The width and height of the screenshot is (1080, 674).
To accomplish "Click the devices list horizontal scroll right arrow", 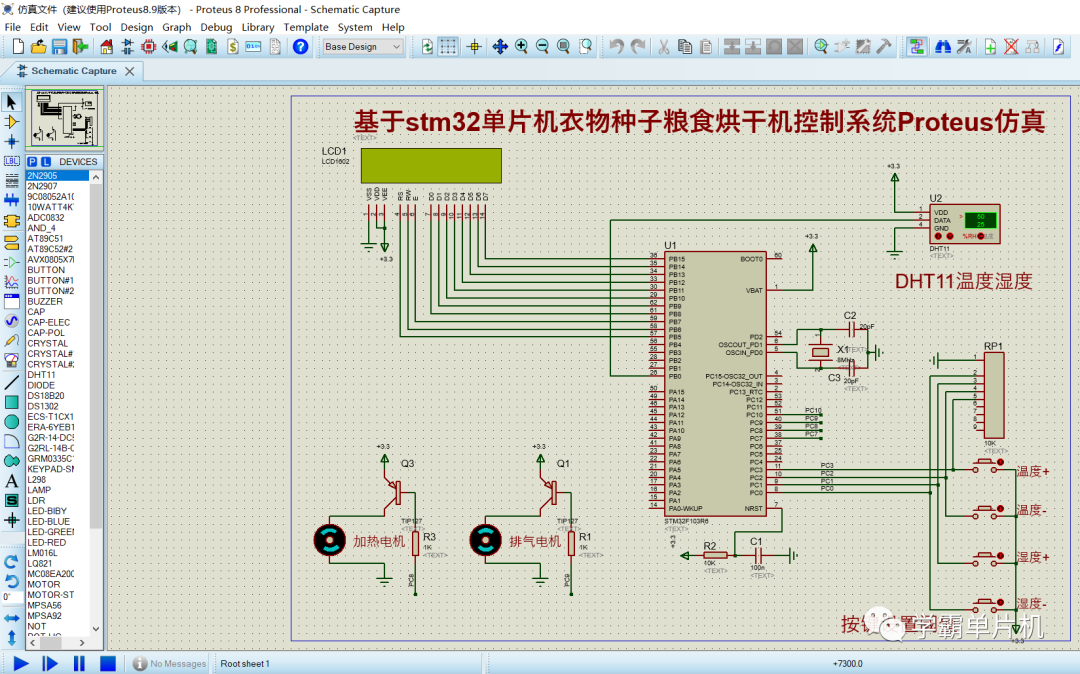I will 81,642.
